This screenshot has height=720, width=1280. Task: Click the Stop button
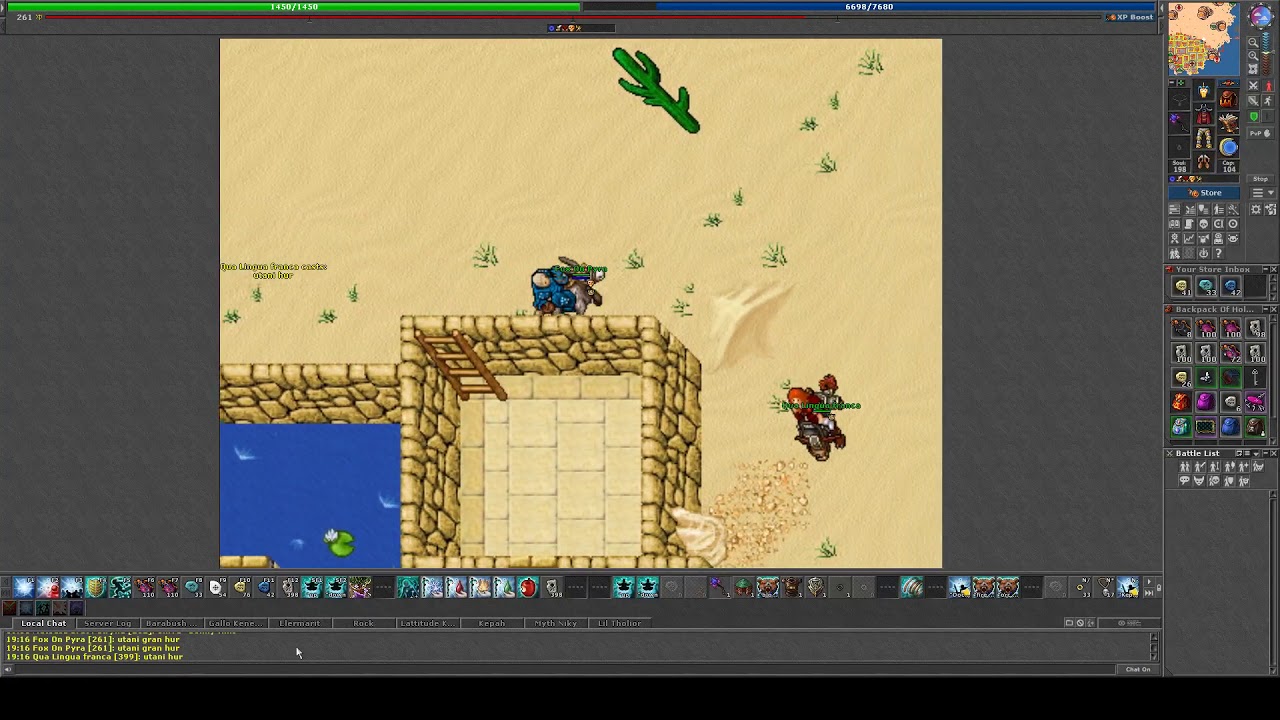[1260, 179]
